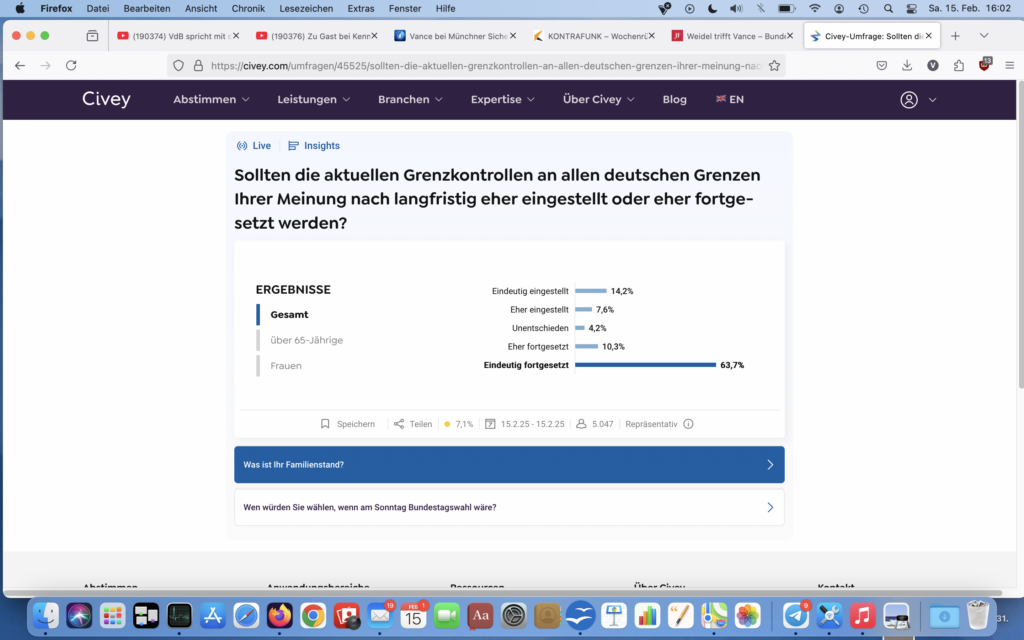Expand the Abstimmen navigation dropdown
1024x640 pixels.
tap(211, 100)
